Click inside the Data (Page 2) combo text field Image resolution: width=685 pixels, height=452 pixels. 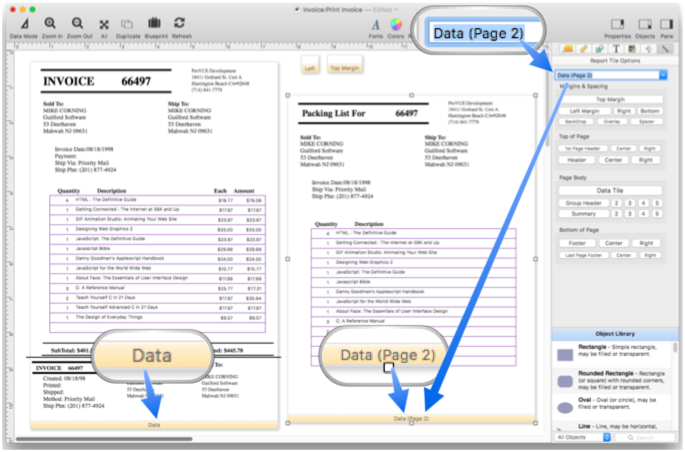(x=606, y=75)
